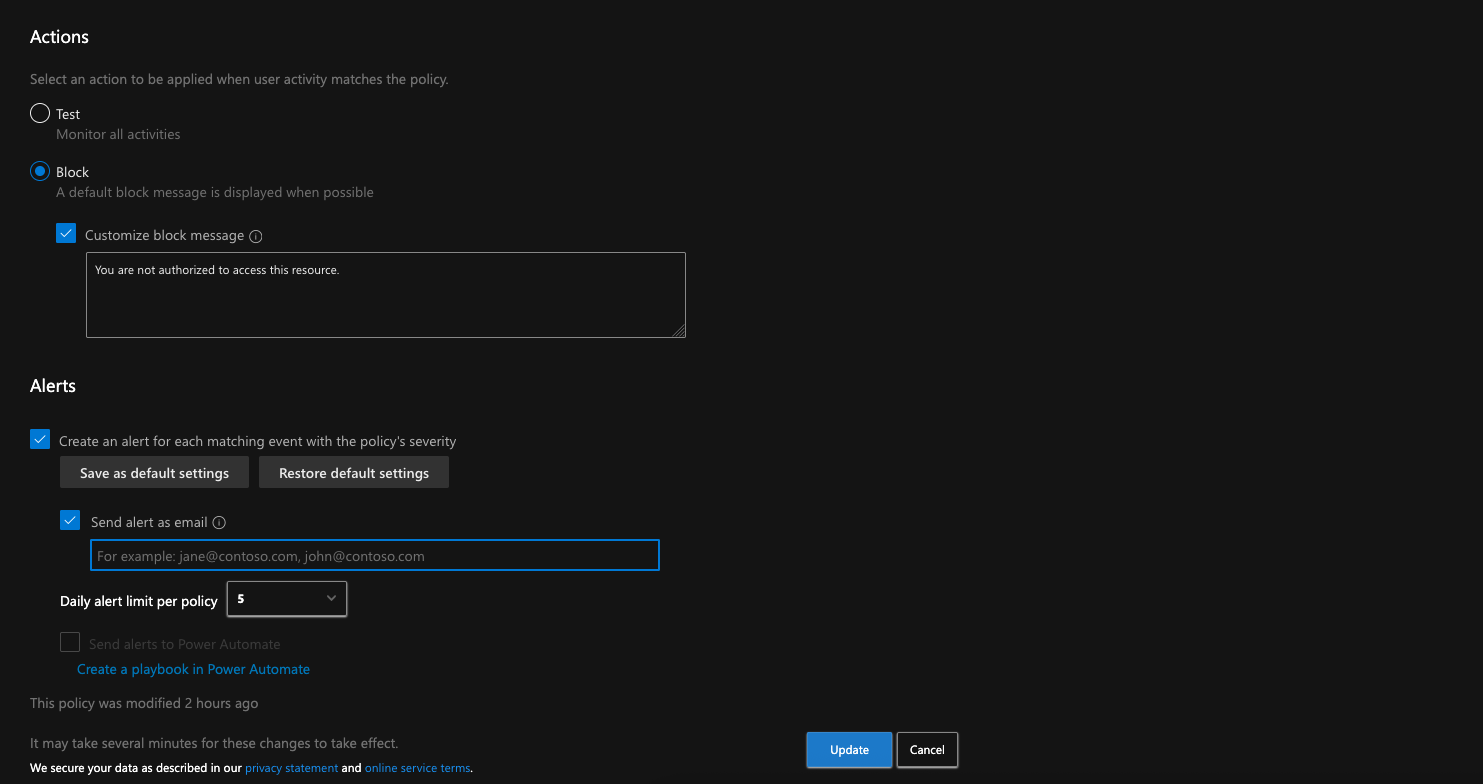Select the Test action radio button

pos(40,112)
